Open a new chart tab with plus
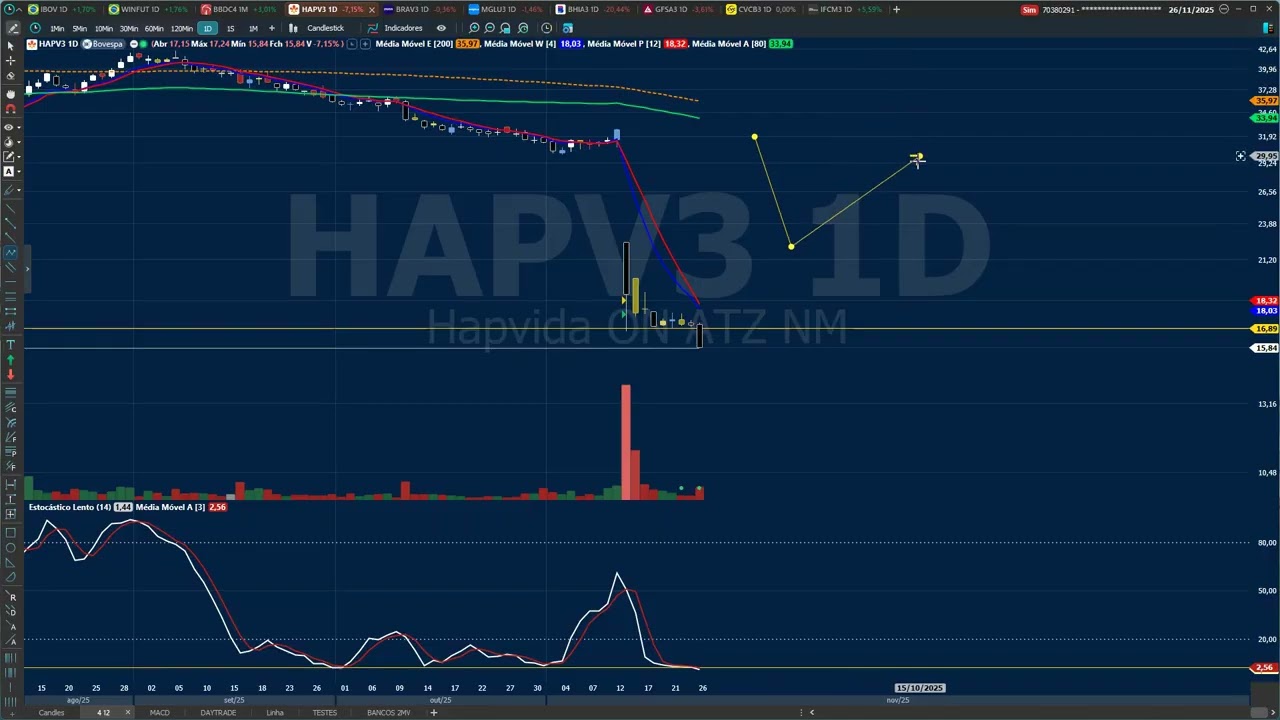The width and height of the screenshot is (1280, 720). tap(896, 9)
